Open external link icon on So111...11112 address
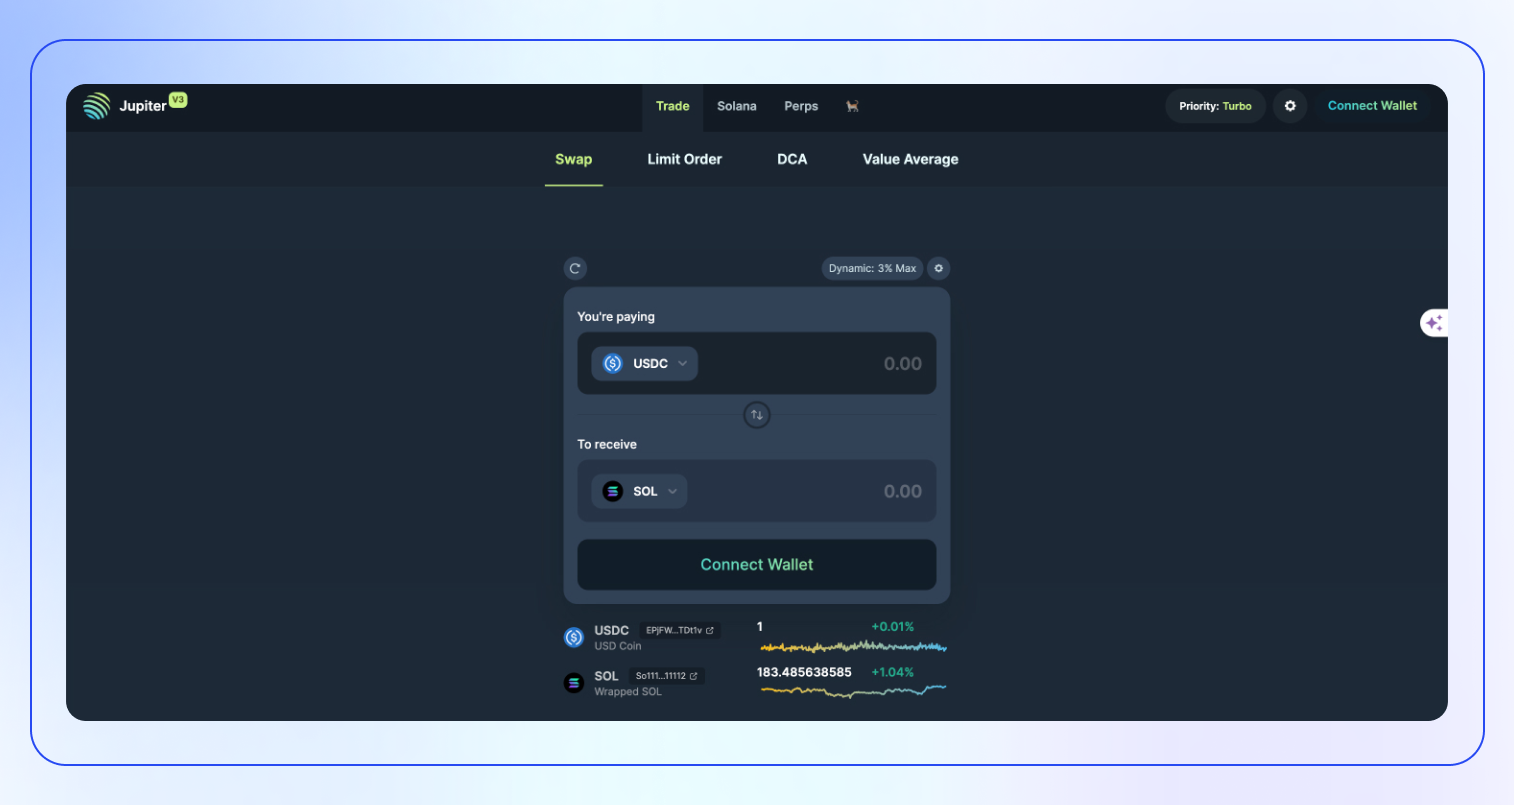The image size is (1514, 805). click(693, 676)
